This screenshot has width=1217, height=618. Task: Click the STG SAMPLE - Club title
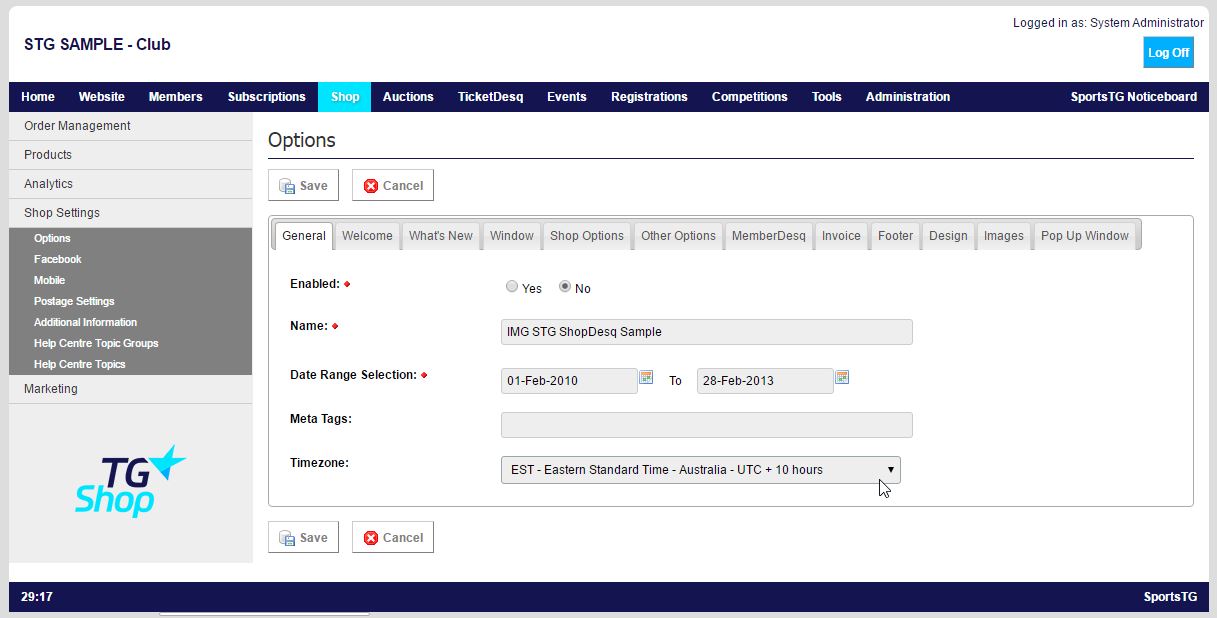pos(97,44)
